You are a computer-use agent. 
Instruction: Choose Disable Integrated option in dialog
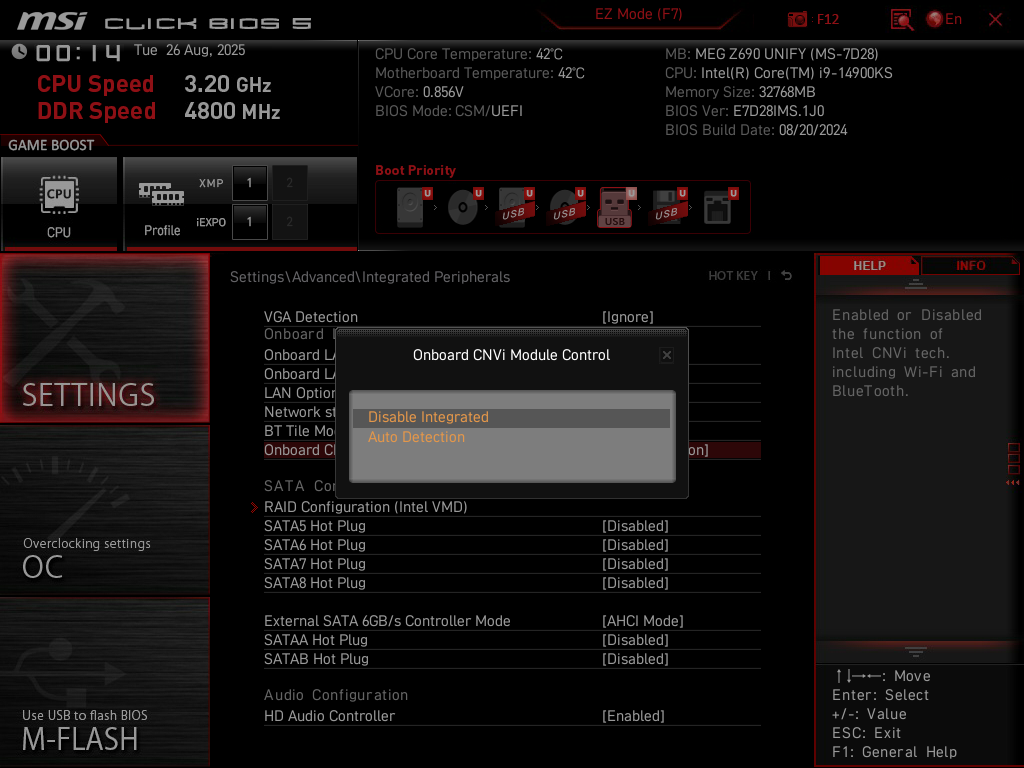[x=511, y=417]
